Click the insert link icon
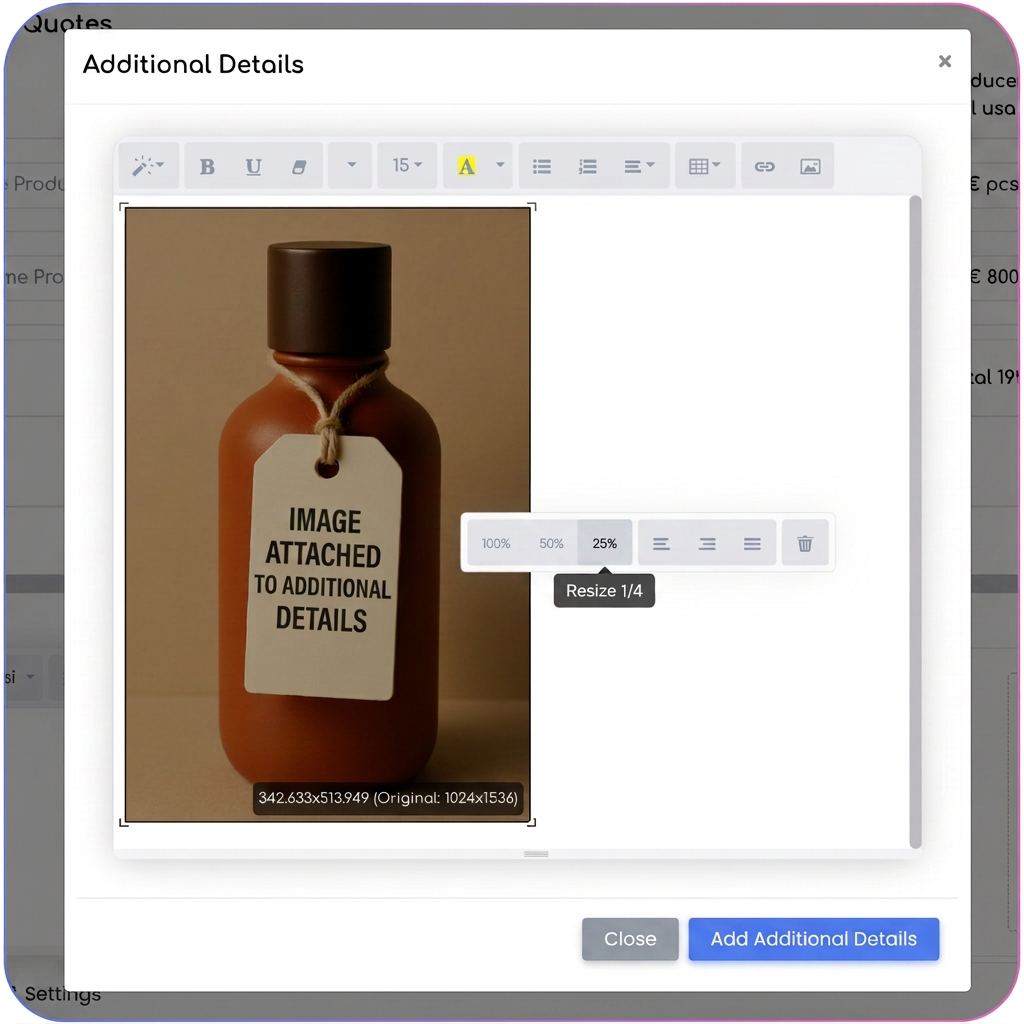This screenshot has height=1024, width=1024. coord(764,167)
